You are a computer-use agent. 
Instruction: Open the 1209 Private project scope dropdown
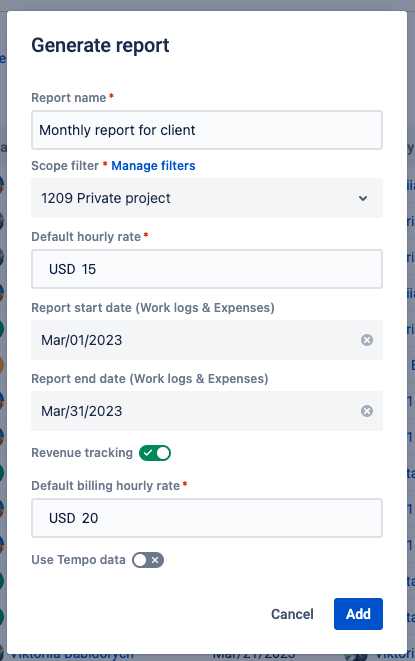207,198
